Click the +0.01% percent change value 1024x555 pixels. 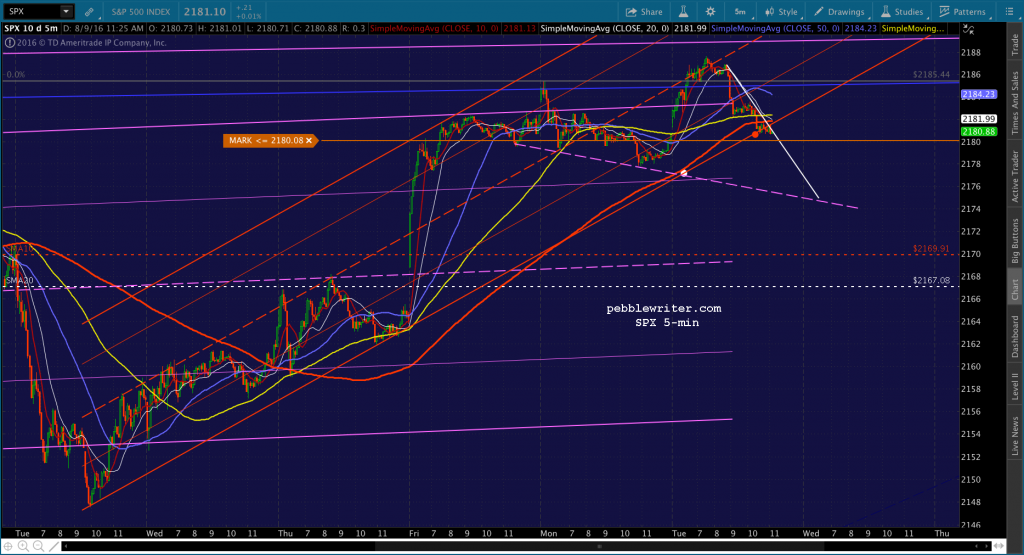click(248, 16)
